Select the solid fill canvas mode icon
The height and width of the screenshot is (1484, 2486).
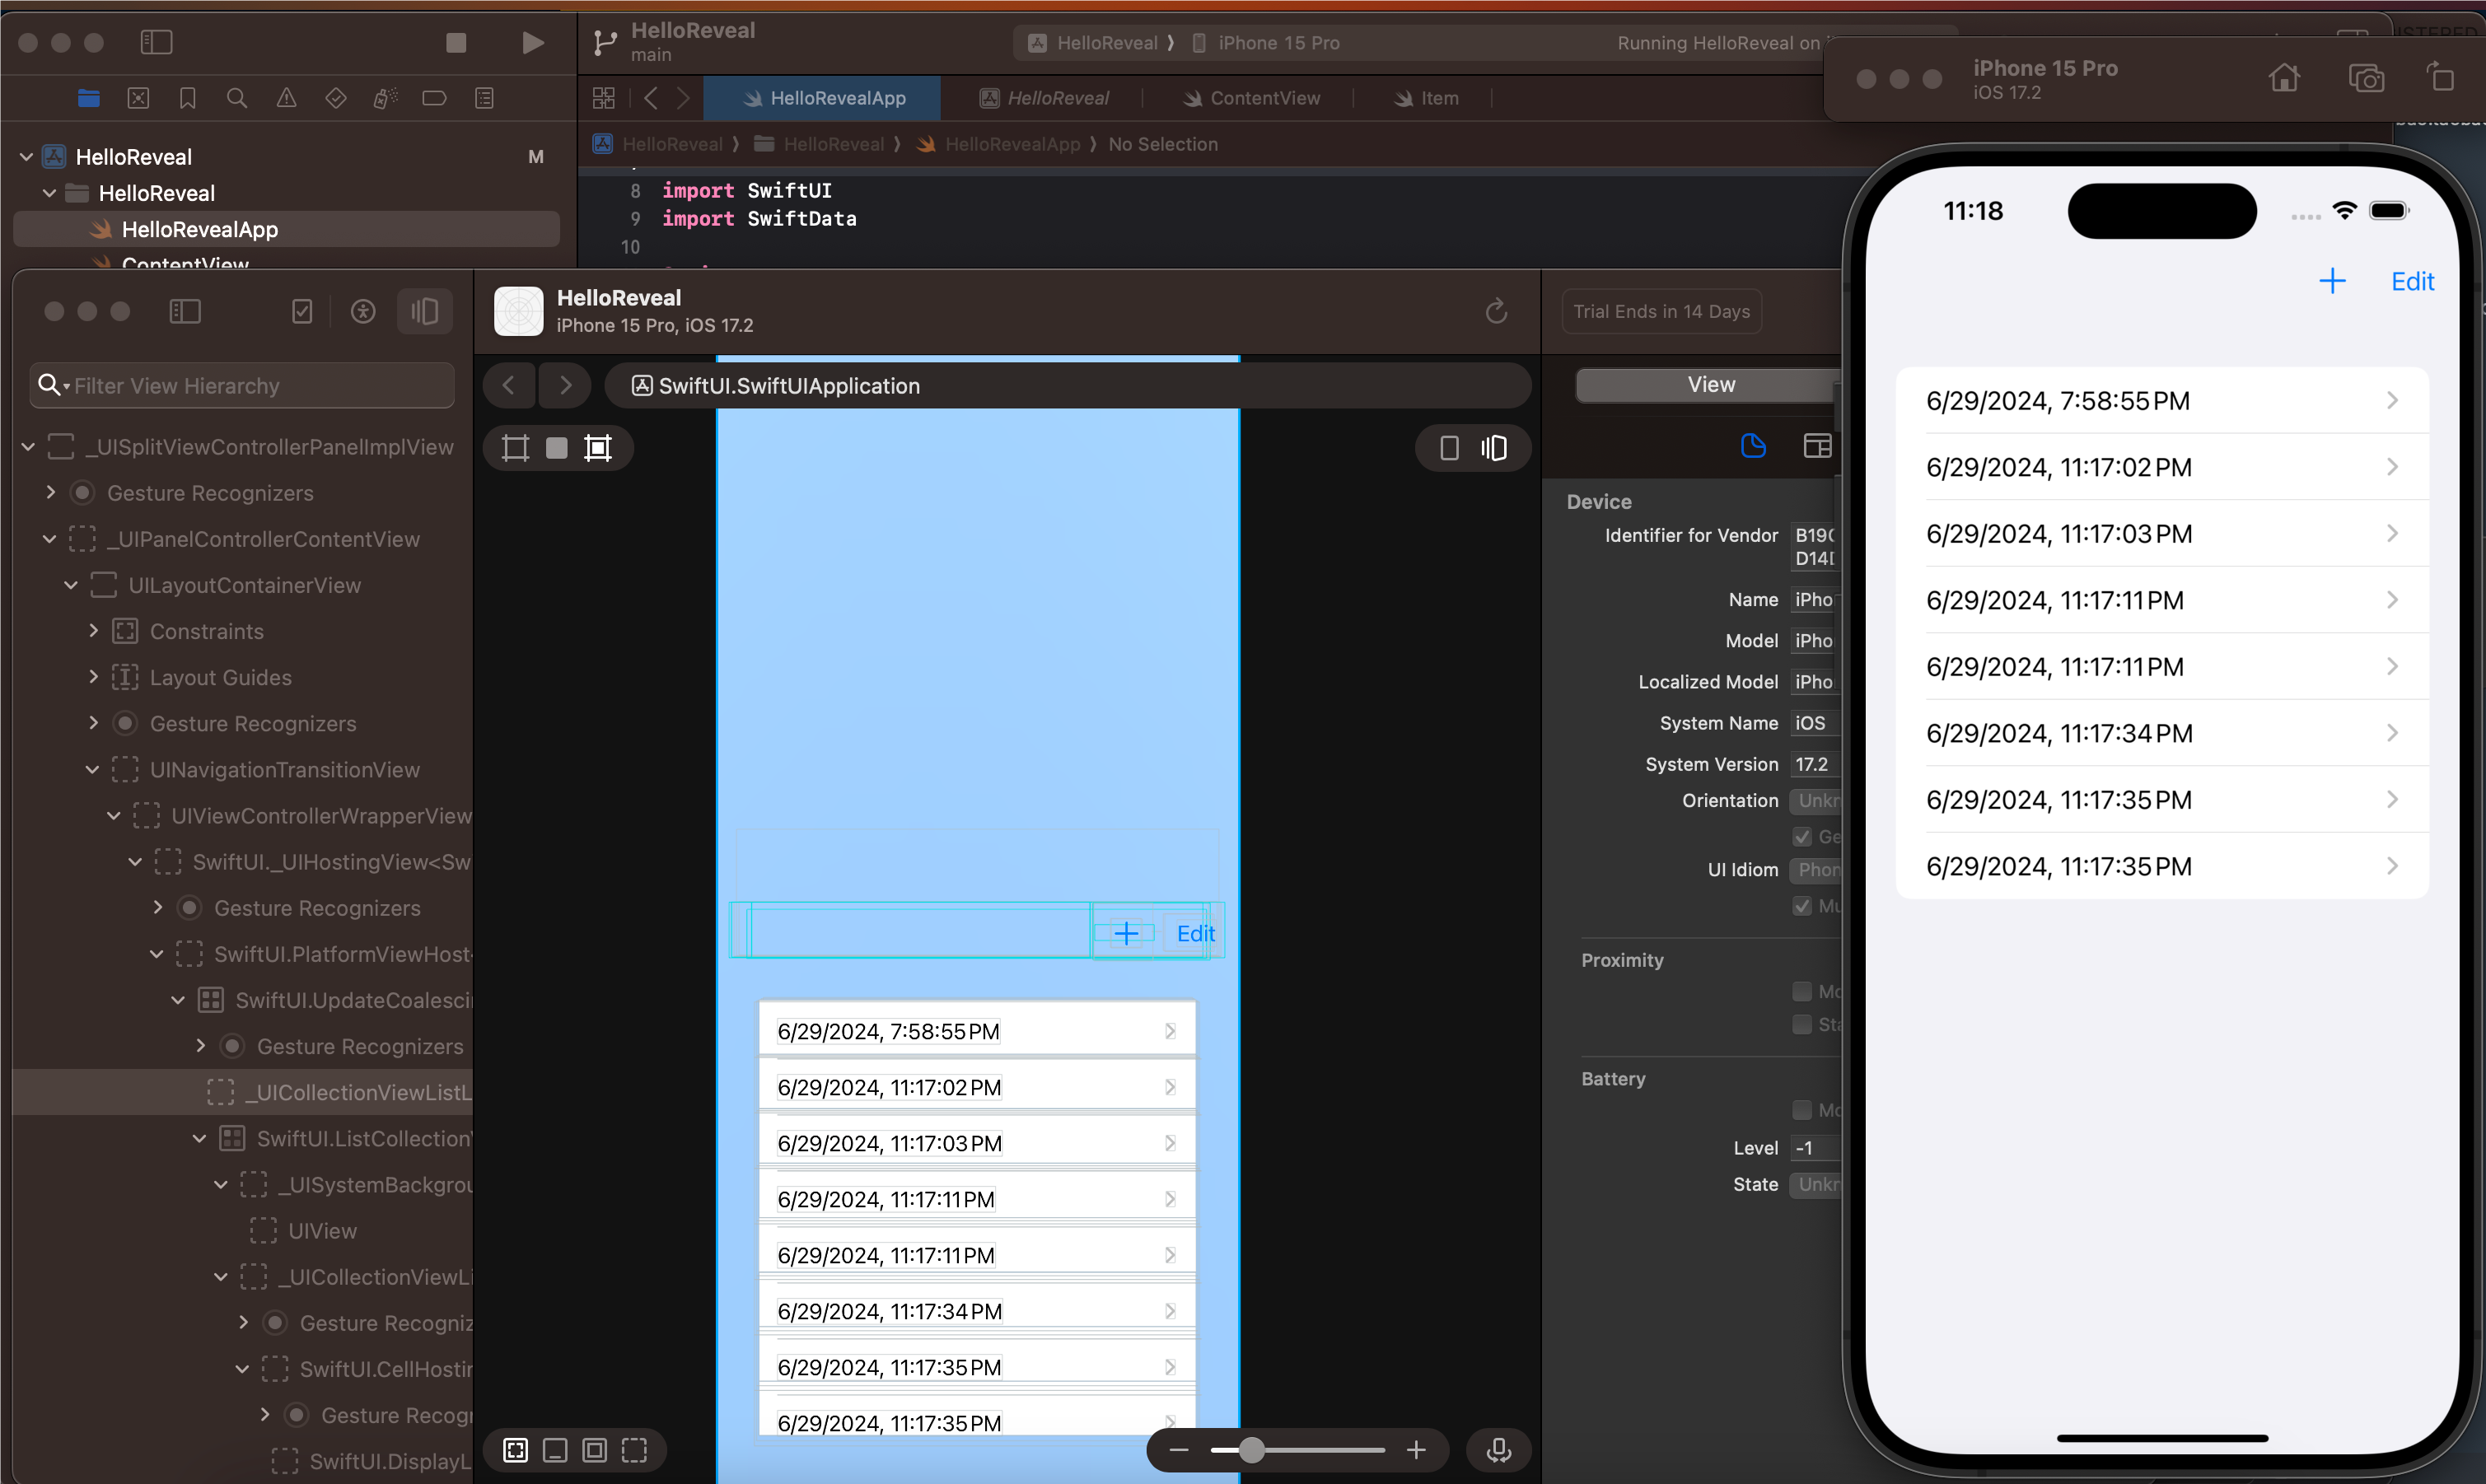click(x=557, y=448)
